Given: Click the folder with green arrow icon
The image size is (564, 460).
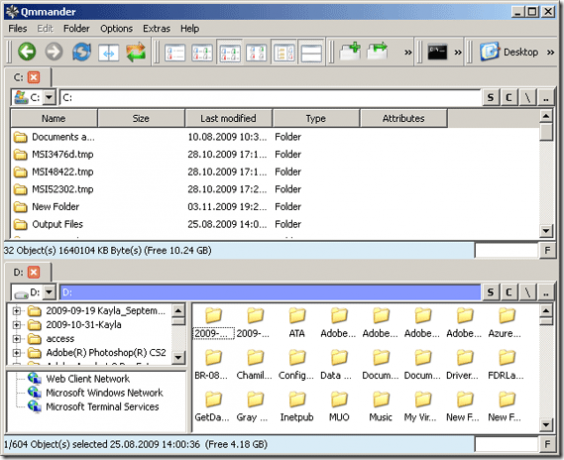Looking at the screenshot, I should click(377, 51).
